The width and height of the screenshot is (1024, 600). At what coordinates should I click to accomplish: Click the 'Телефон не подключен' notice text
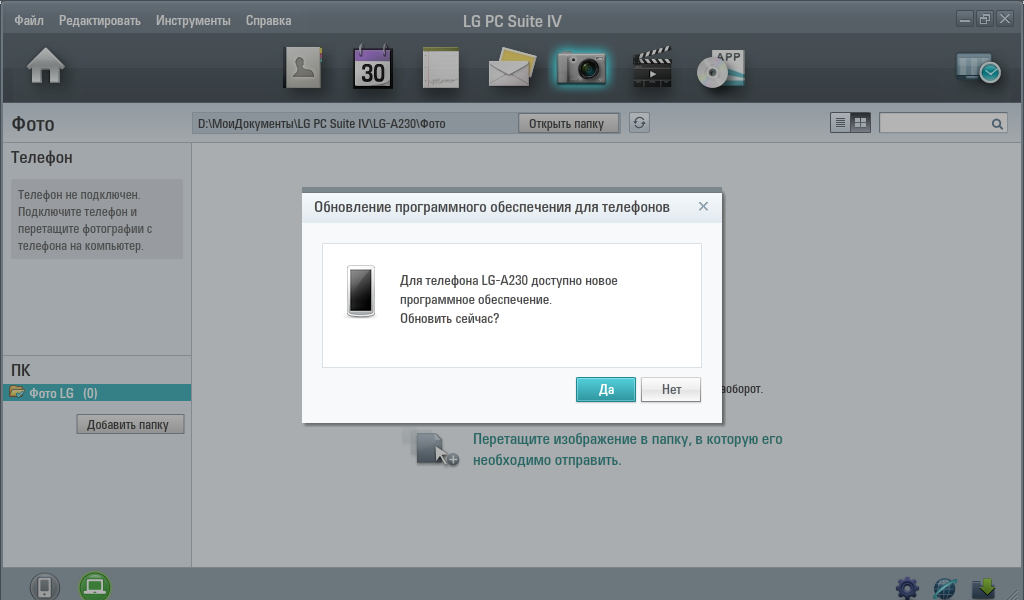(85, 220)
